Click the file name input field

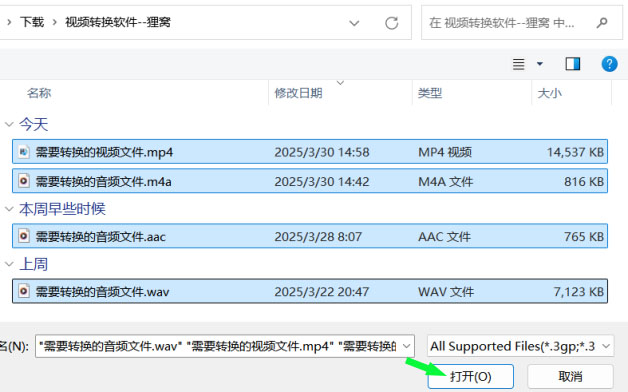pyautogui.click(x=225, y=346)
